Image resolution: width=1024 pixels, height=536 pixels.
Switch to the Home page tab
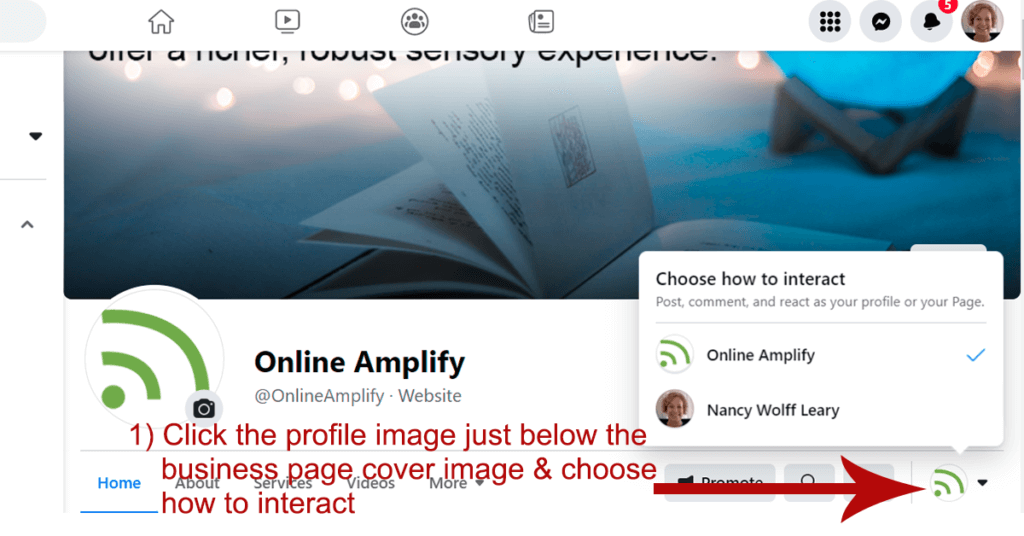[119, 483]
